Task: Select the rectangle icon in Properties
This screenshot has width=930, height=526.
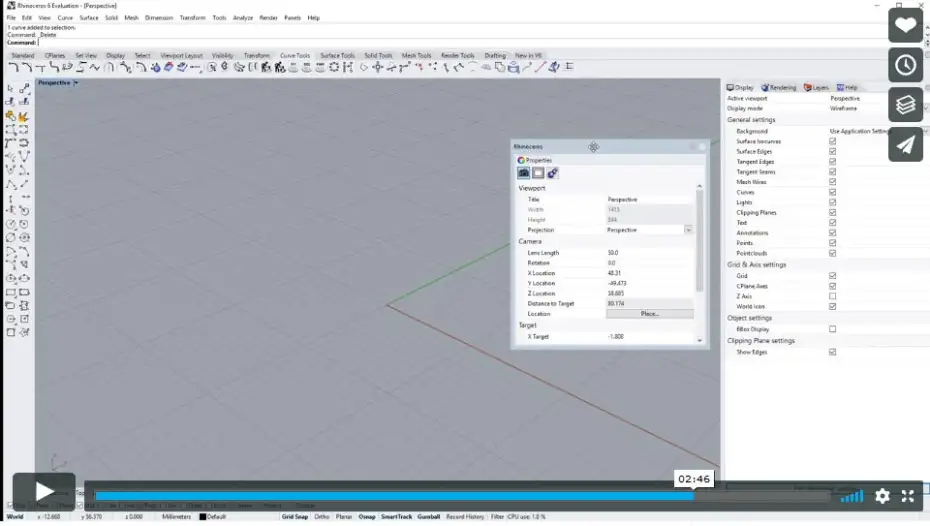Action: (538, 173)
